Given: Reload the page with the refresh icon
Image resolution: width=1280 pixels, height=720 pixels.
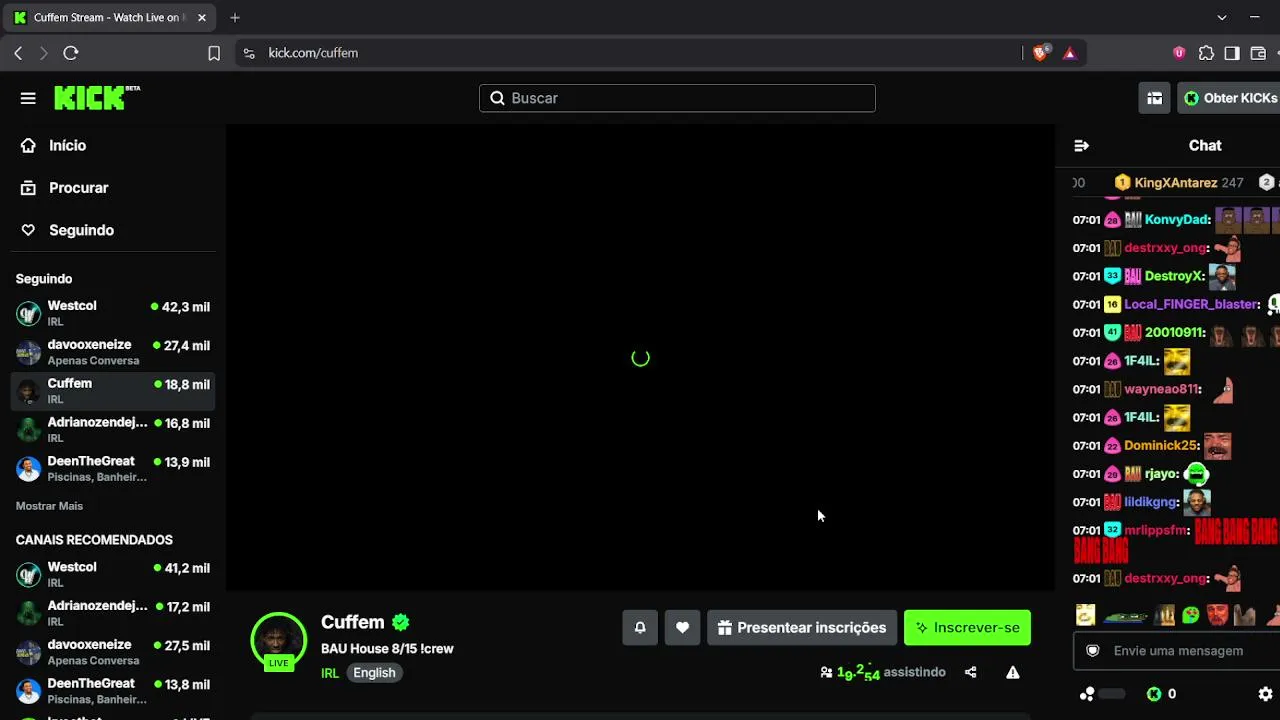Looking at the screenshot, I should click(x=71, y=53).
